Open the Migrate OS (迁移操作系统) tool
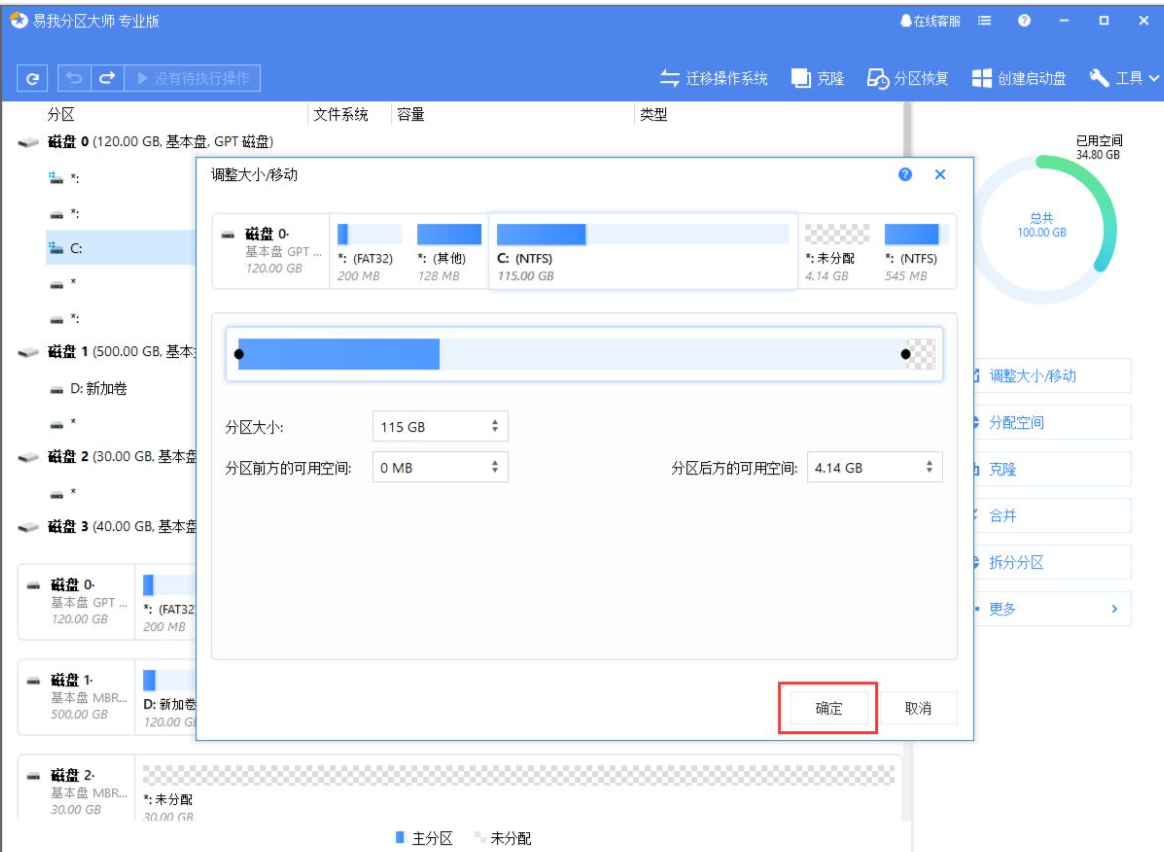This screenshot has height=852, width=1164. pyautogui.click(x=714, y=78)
